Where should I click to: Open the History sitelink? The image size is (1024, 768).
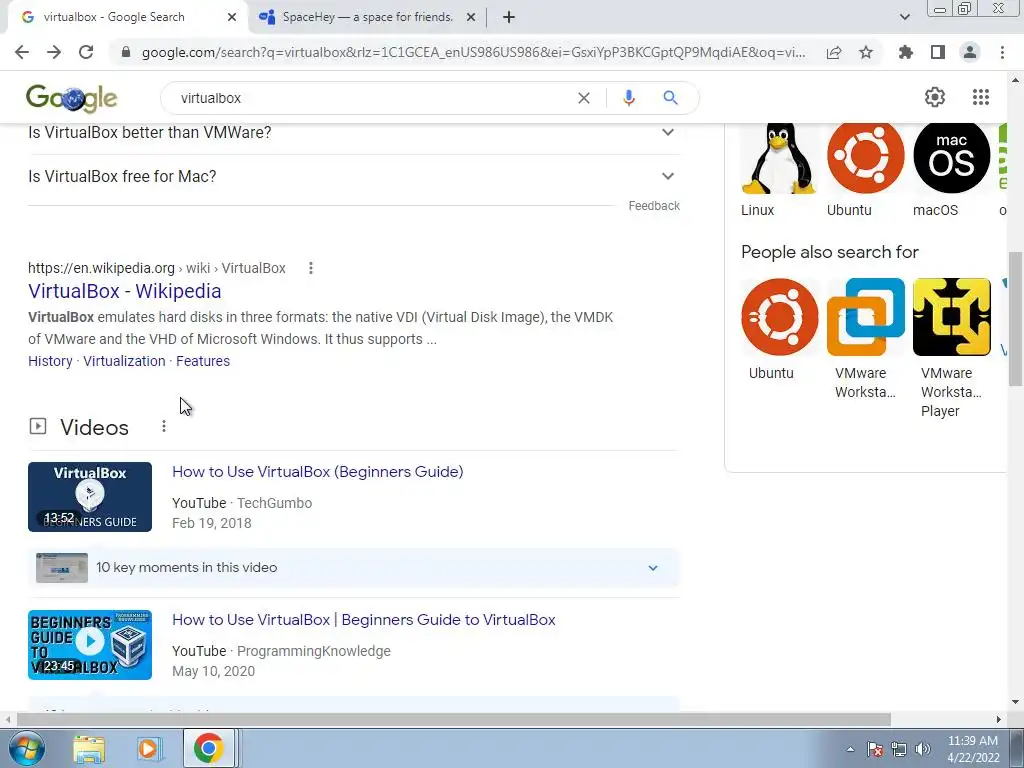[50, 361]
